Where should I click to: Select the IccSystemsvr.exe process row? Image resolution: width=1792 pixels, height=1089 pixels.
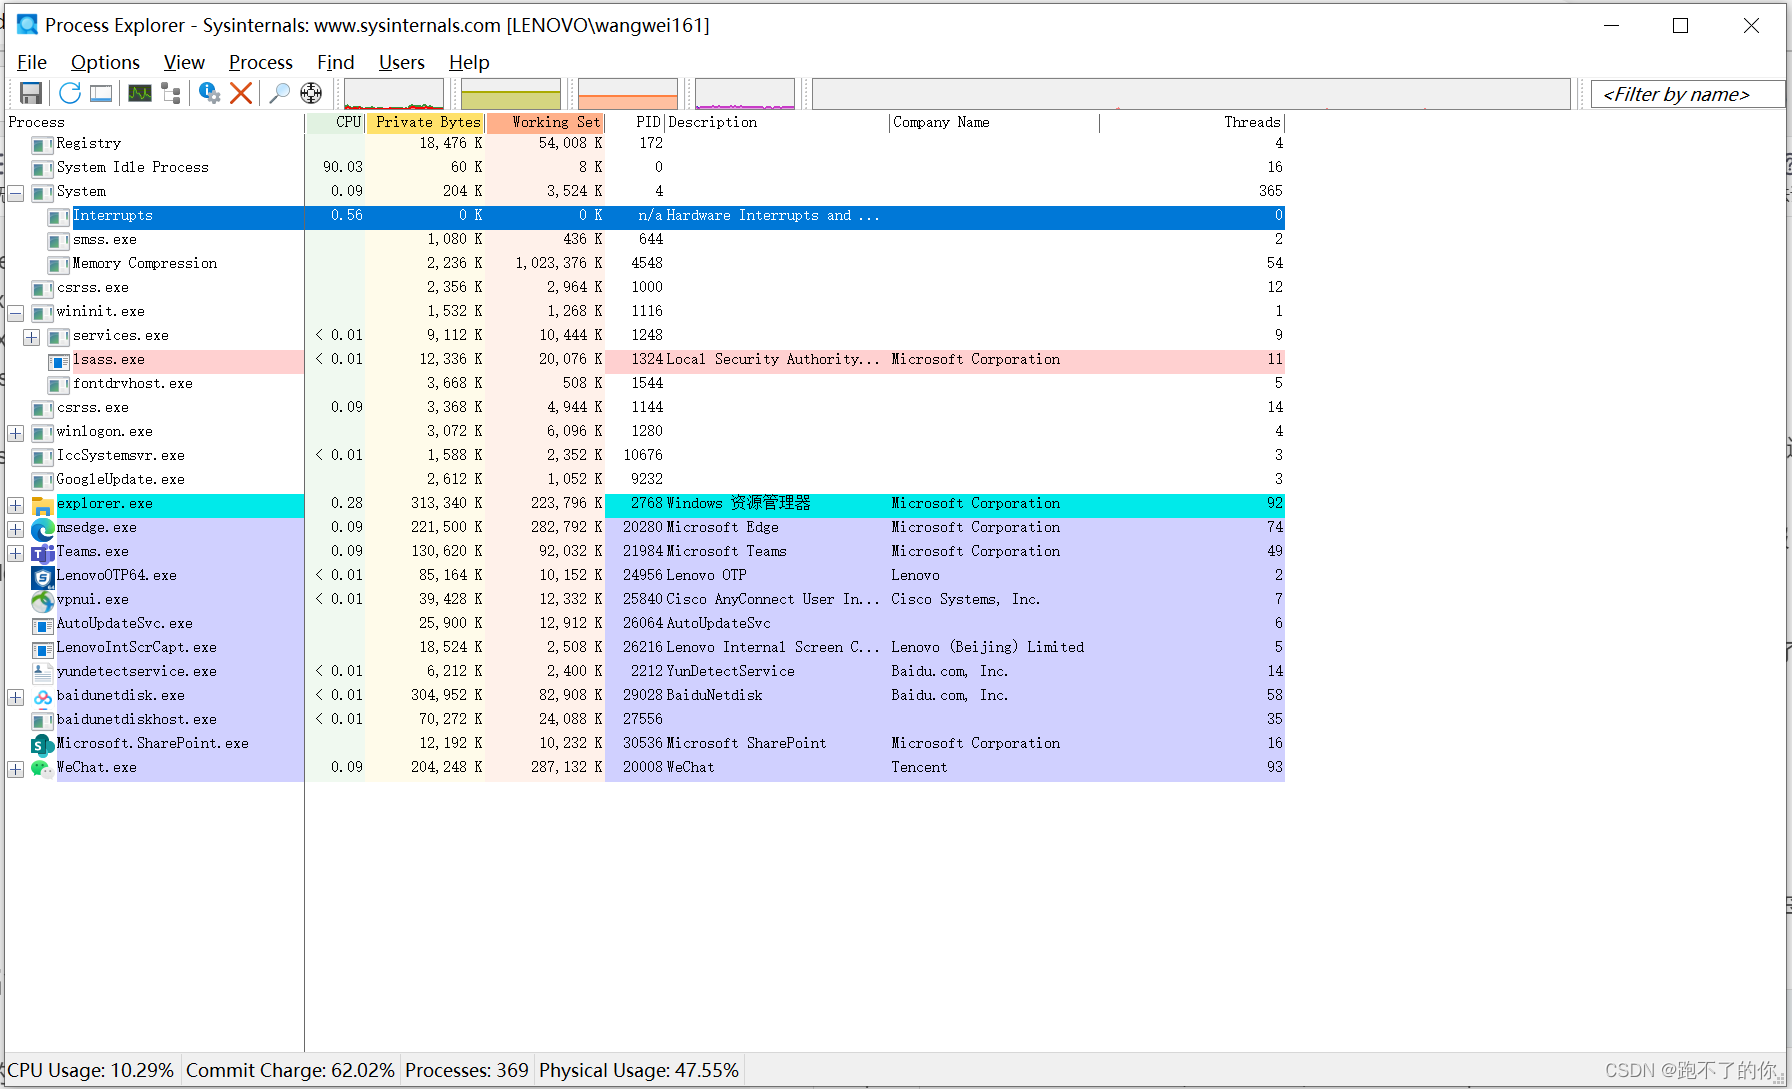click(644, 456)
